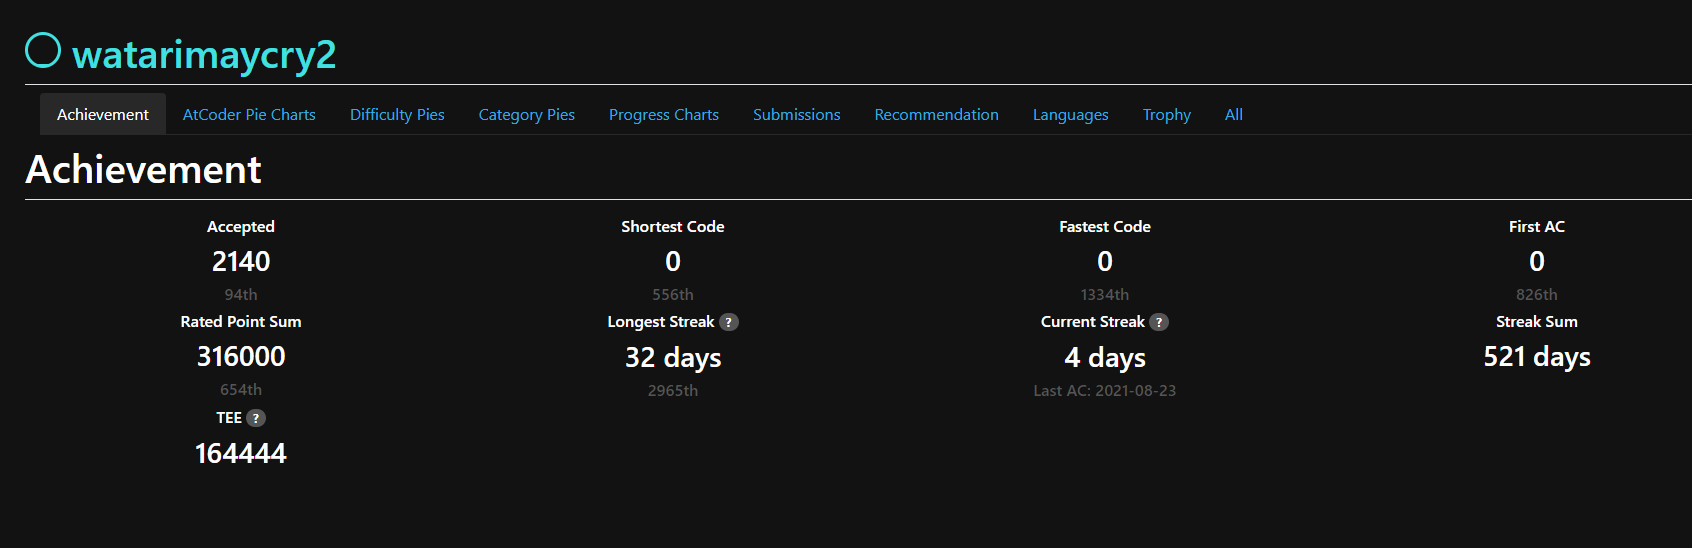Select the All tab
The height and width of the screenshot is (548, 1692).
coord(1234,115)
